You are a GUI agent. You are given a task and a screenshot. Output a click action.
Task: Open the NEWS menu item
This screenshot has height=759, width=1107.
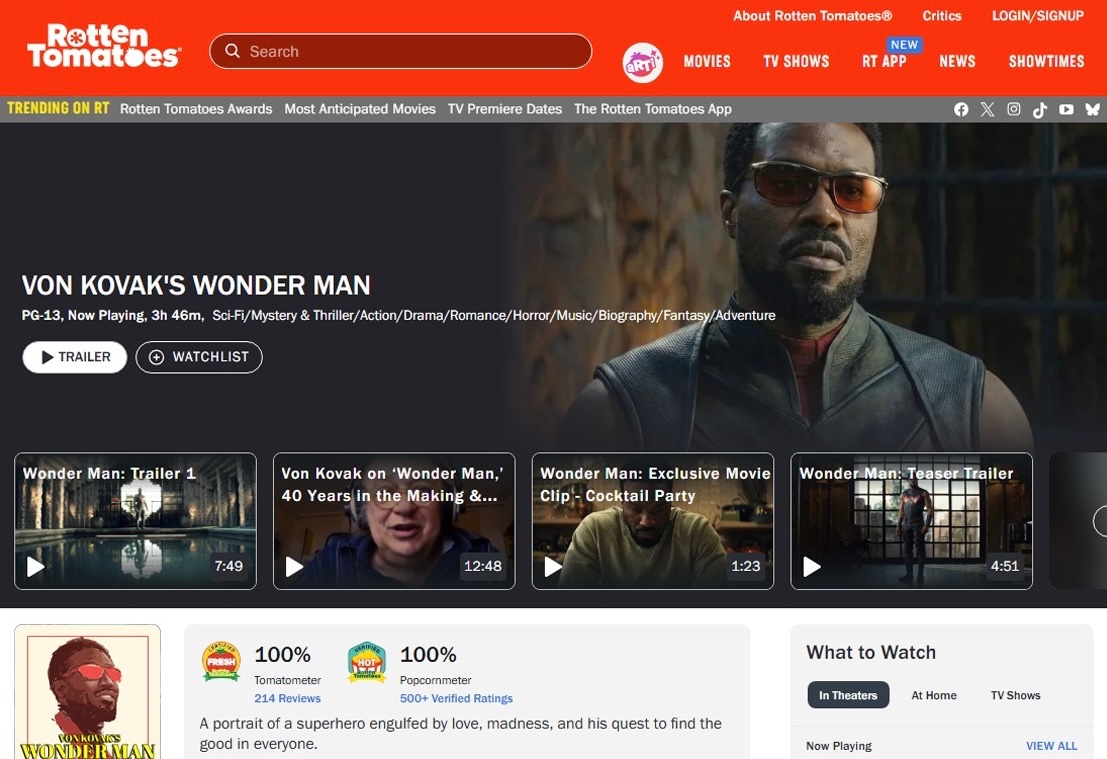957,61
